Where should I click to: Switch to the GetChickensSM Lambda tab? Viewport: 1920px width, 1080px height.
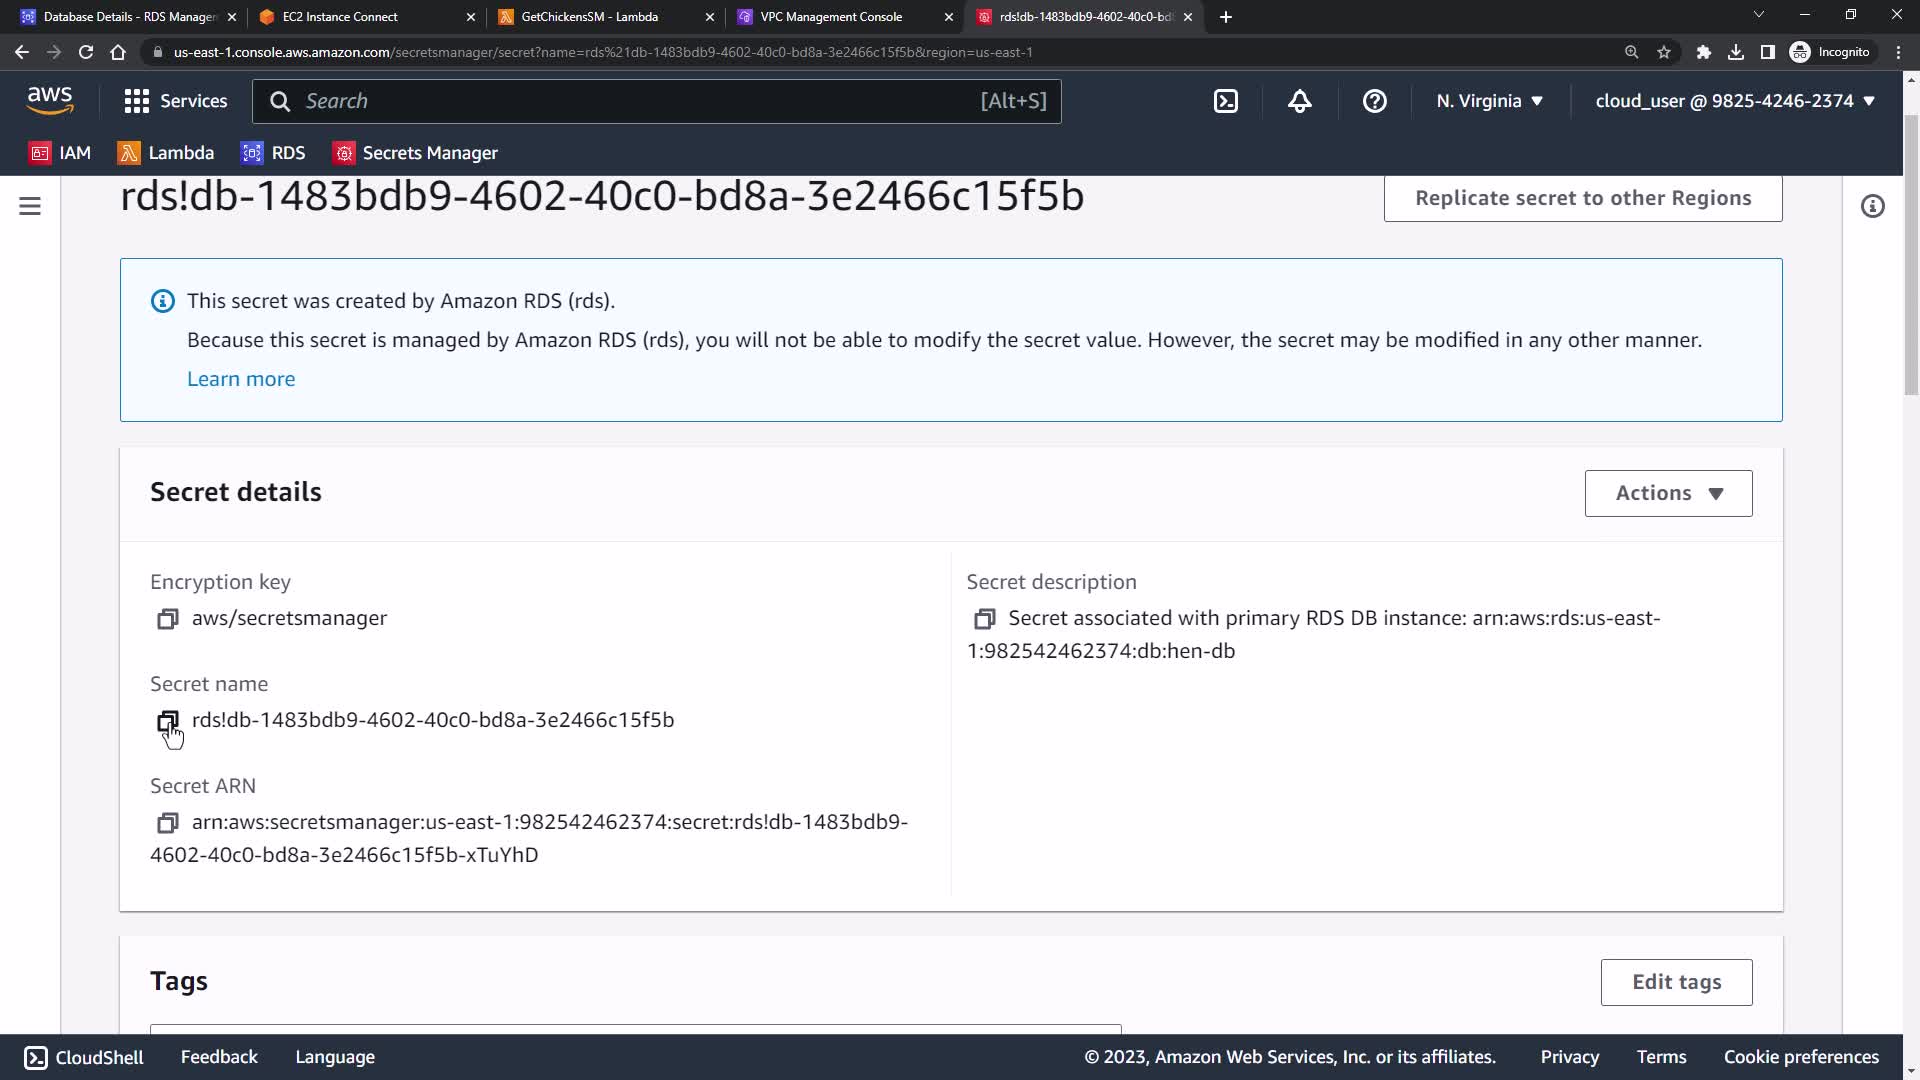pos(589,17)
